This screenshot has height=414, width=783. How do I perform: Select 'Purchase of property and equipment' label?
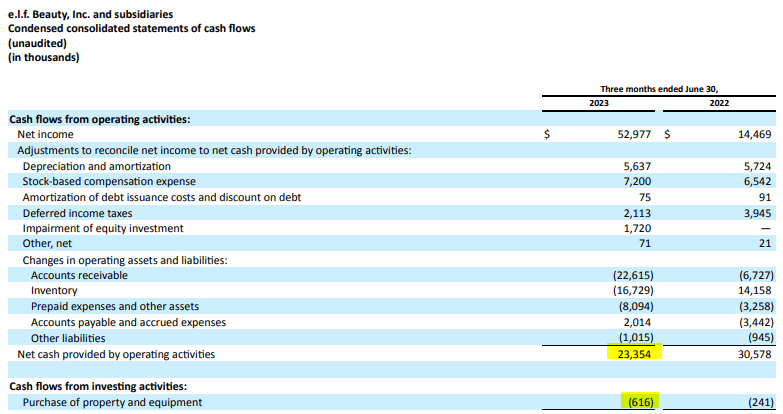coord(112,402)
